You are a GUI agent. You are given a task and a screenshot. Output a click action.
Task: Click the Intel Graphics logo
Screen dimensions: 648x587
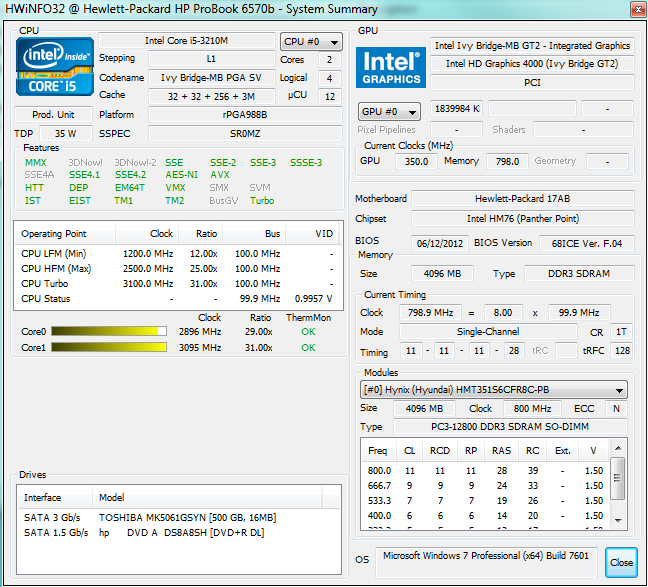[x=391, y=67]
